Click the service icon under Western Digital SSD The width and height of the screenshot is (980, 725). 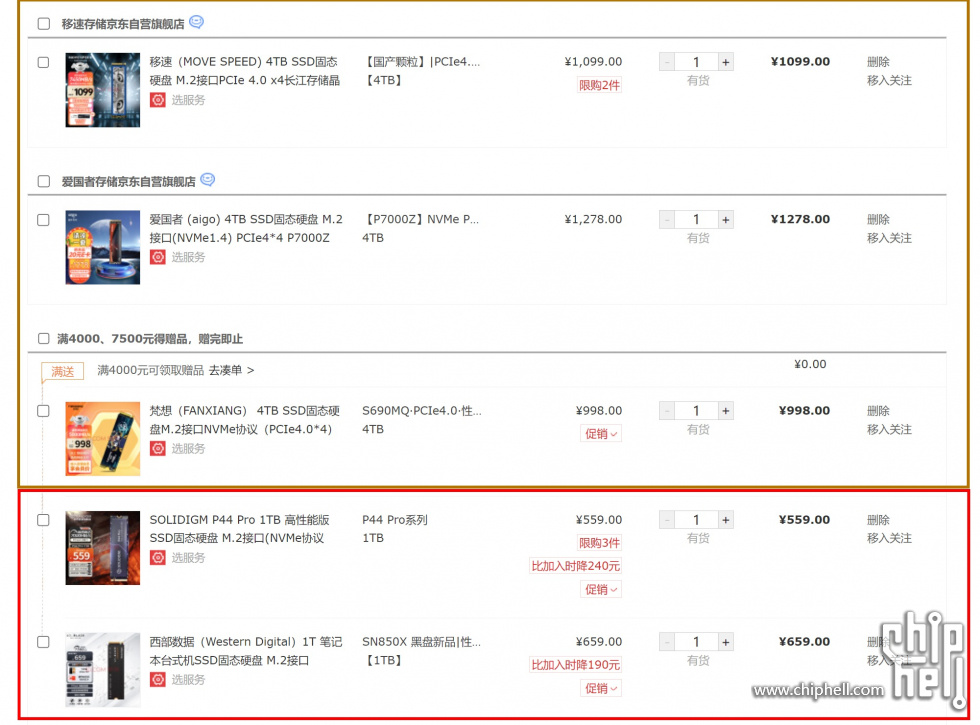point(158,679)
